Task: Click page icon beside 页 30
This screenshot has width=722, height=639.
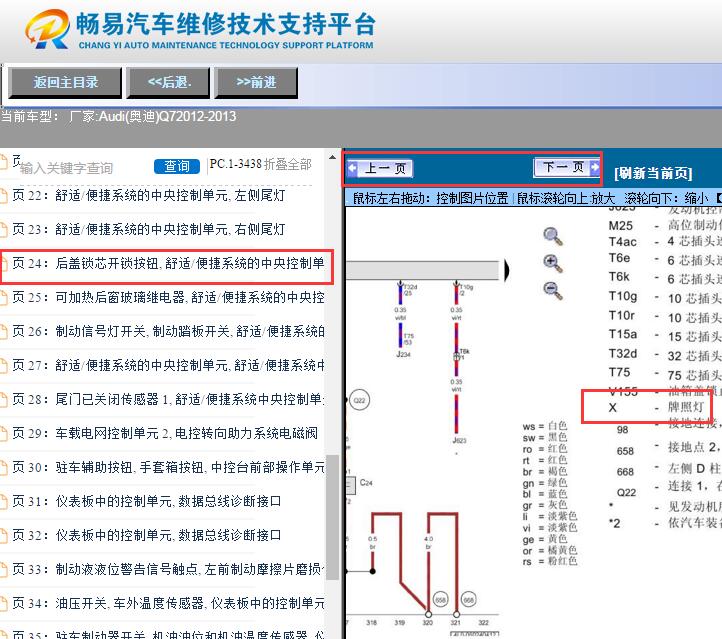Action: point(4,468)
